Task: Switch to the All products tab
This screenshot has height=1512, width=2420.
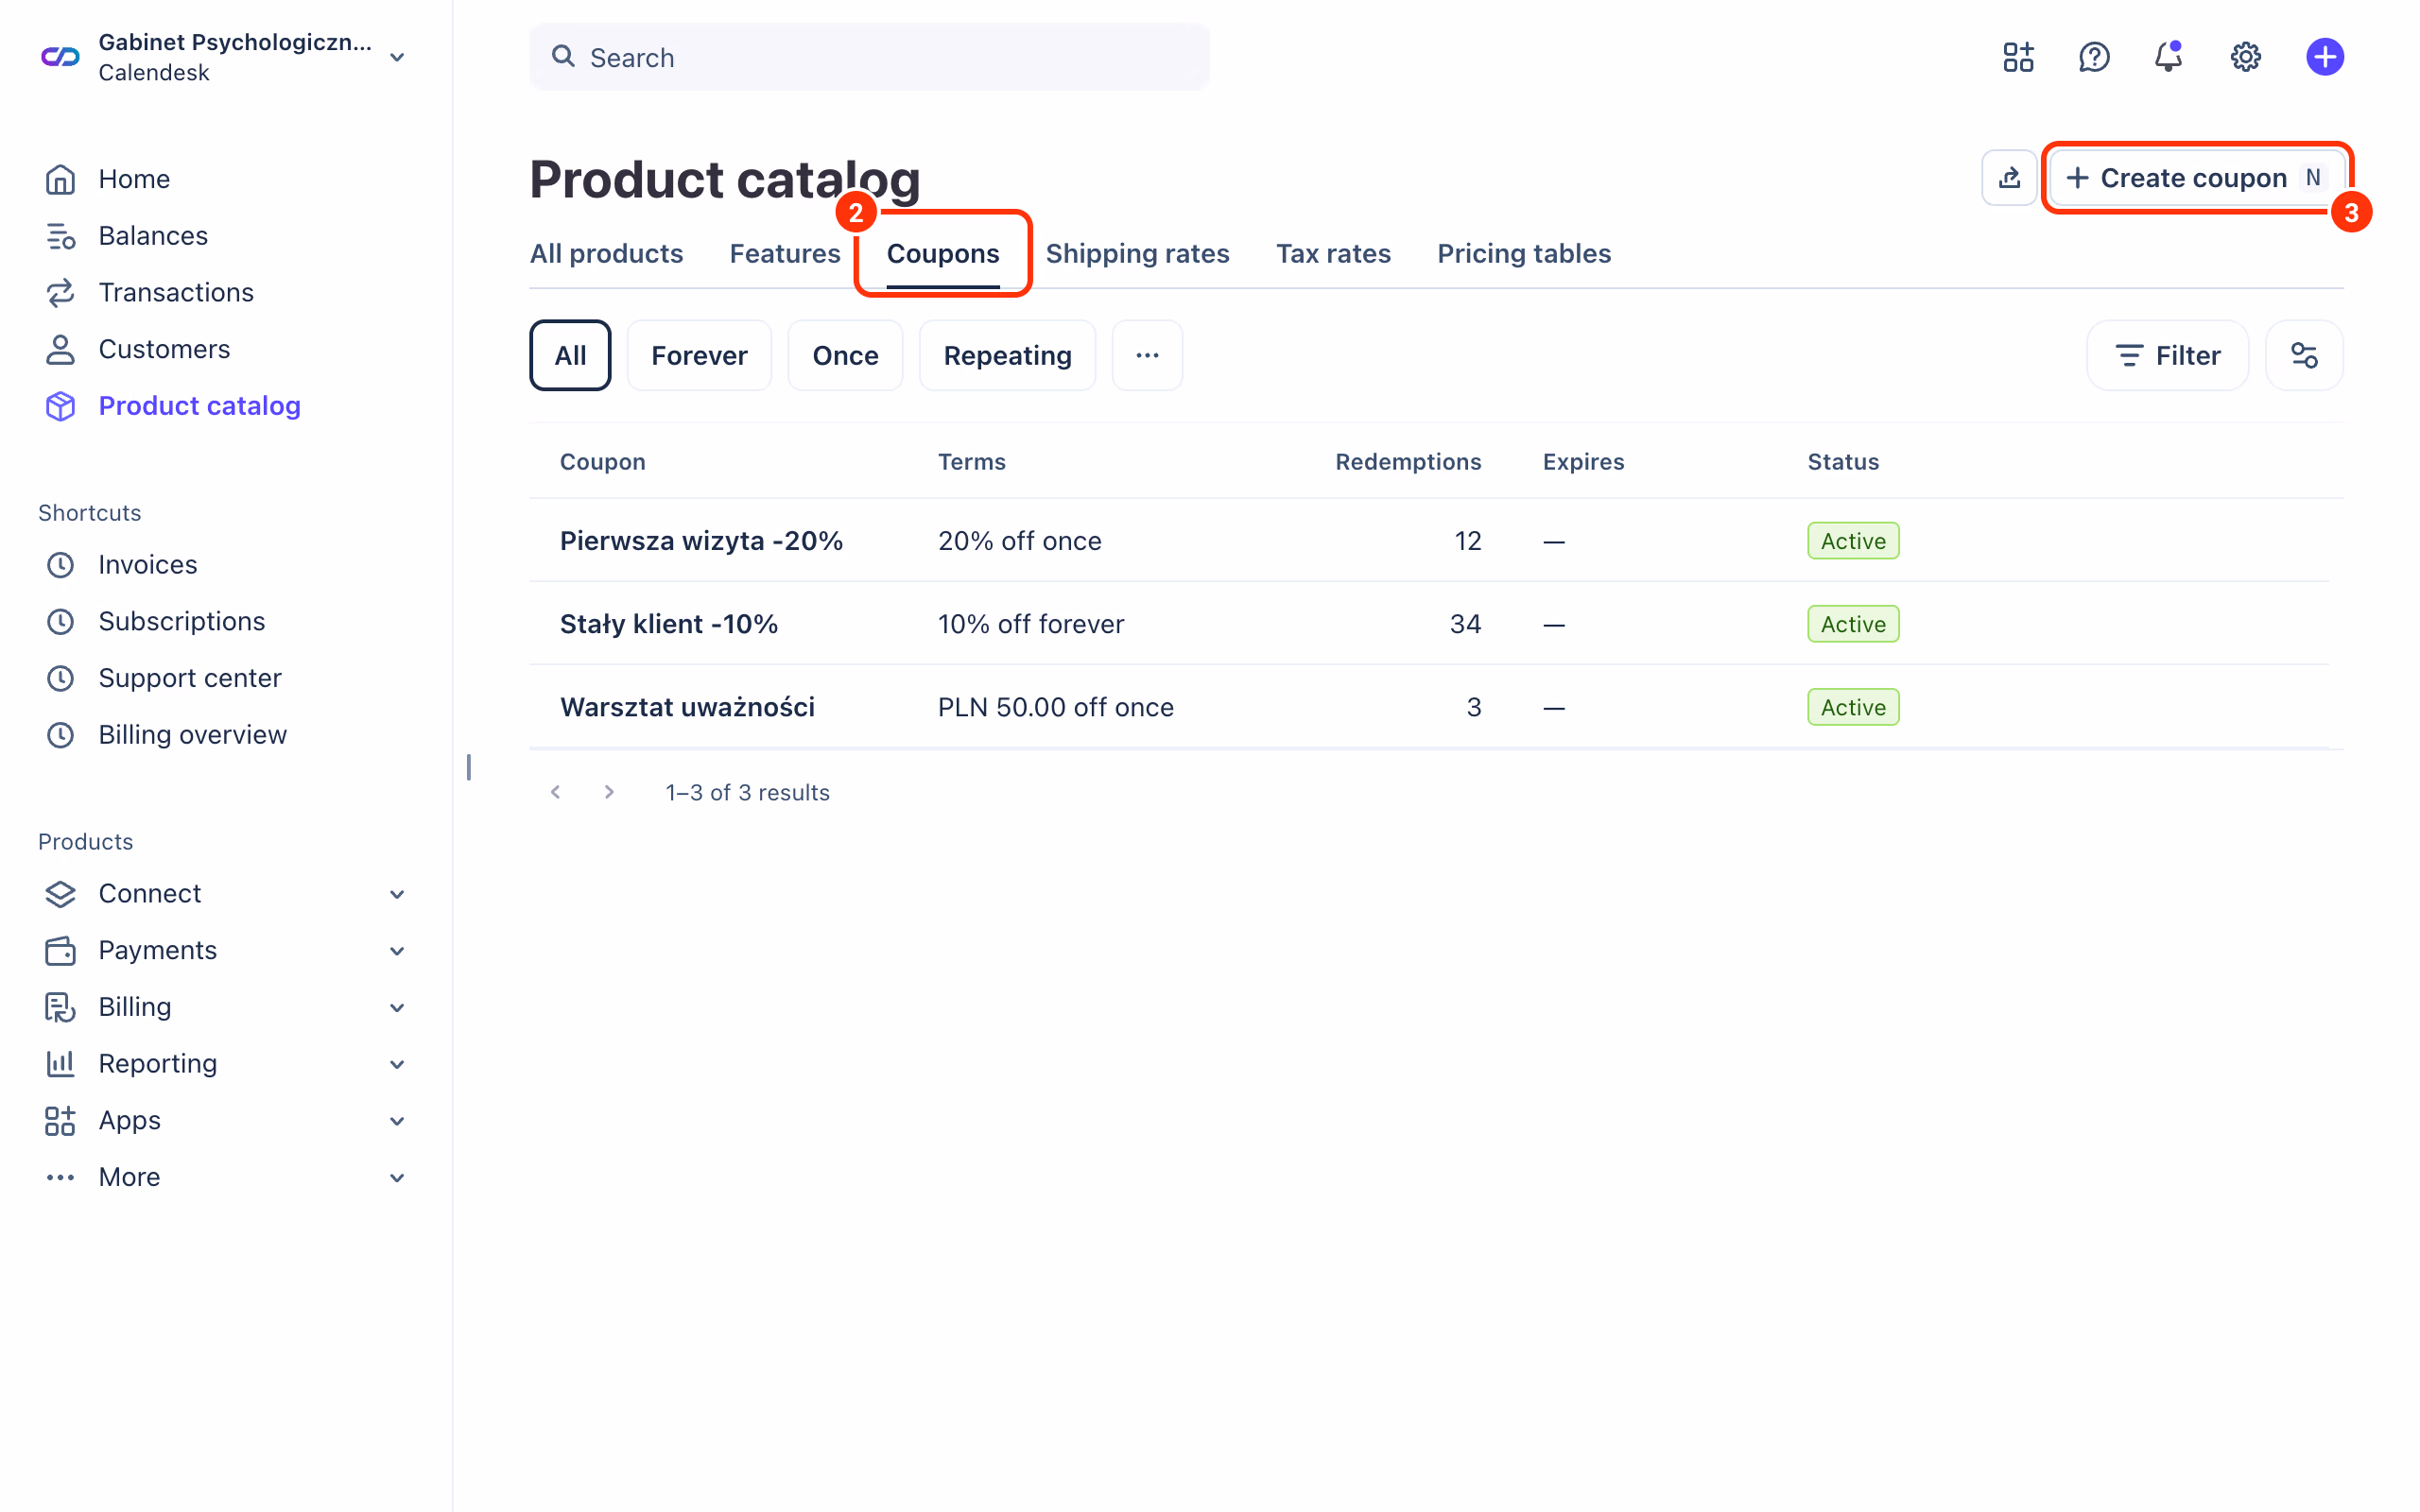Action: [x=606, y=254]
